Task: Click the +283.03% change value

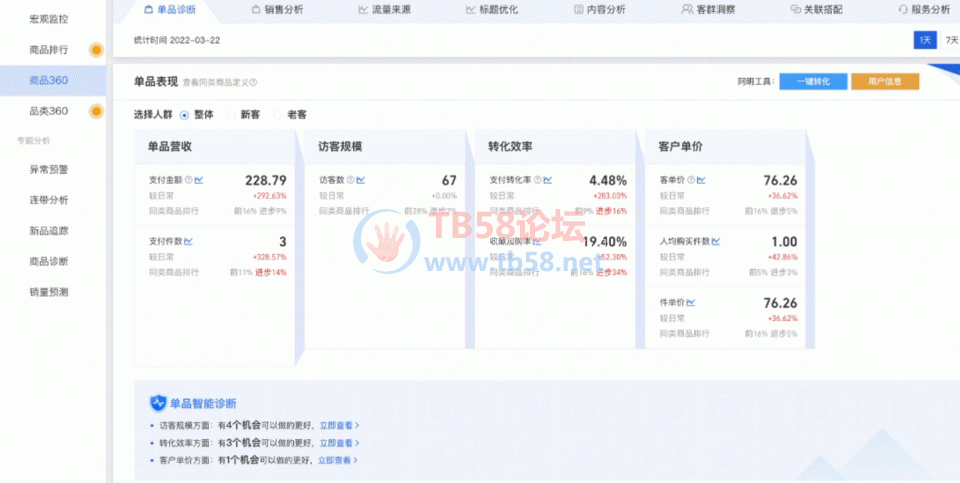Action: pos(610,196)
